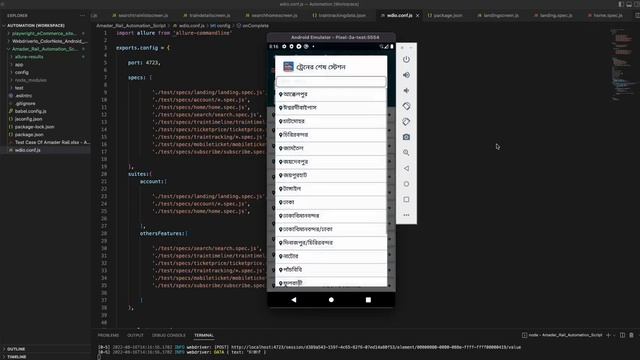
Task: Click split terminal icon
Action: click(622, 335)
